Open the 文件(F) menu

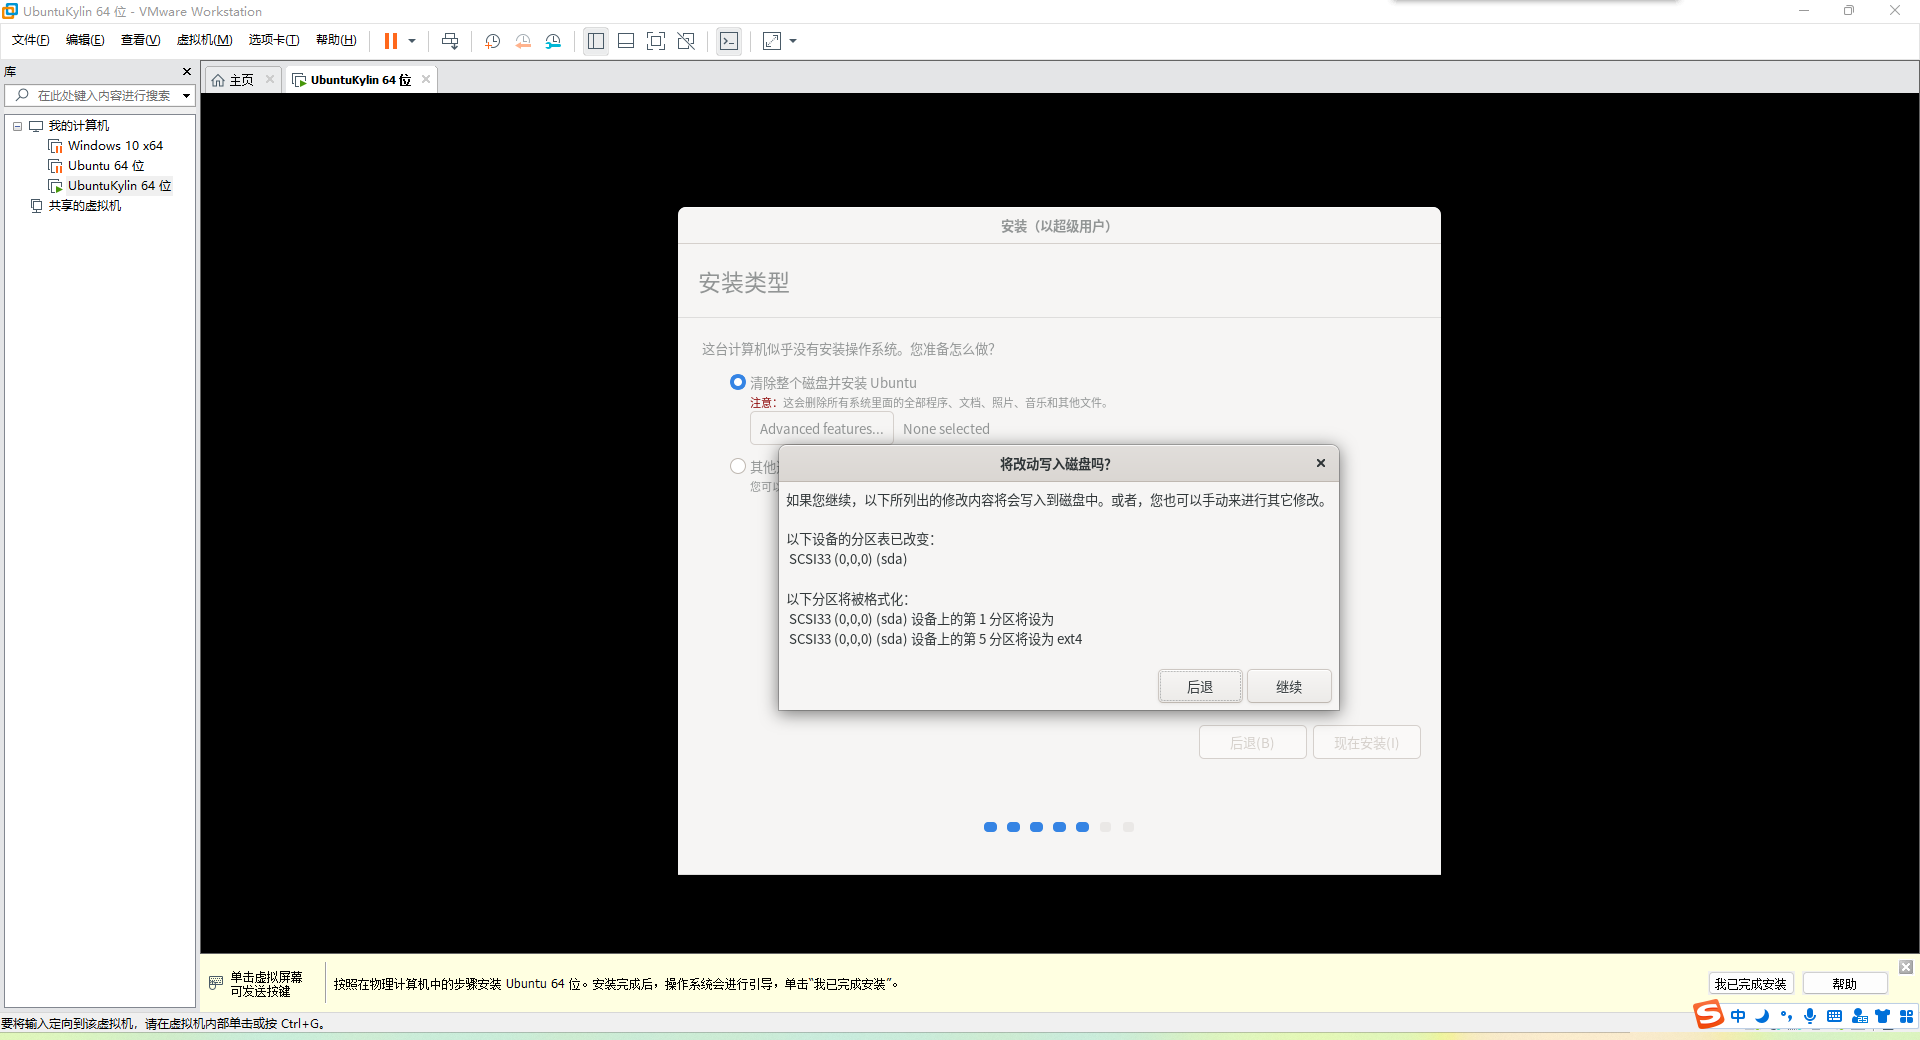pos(30,40)
